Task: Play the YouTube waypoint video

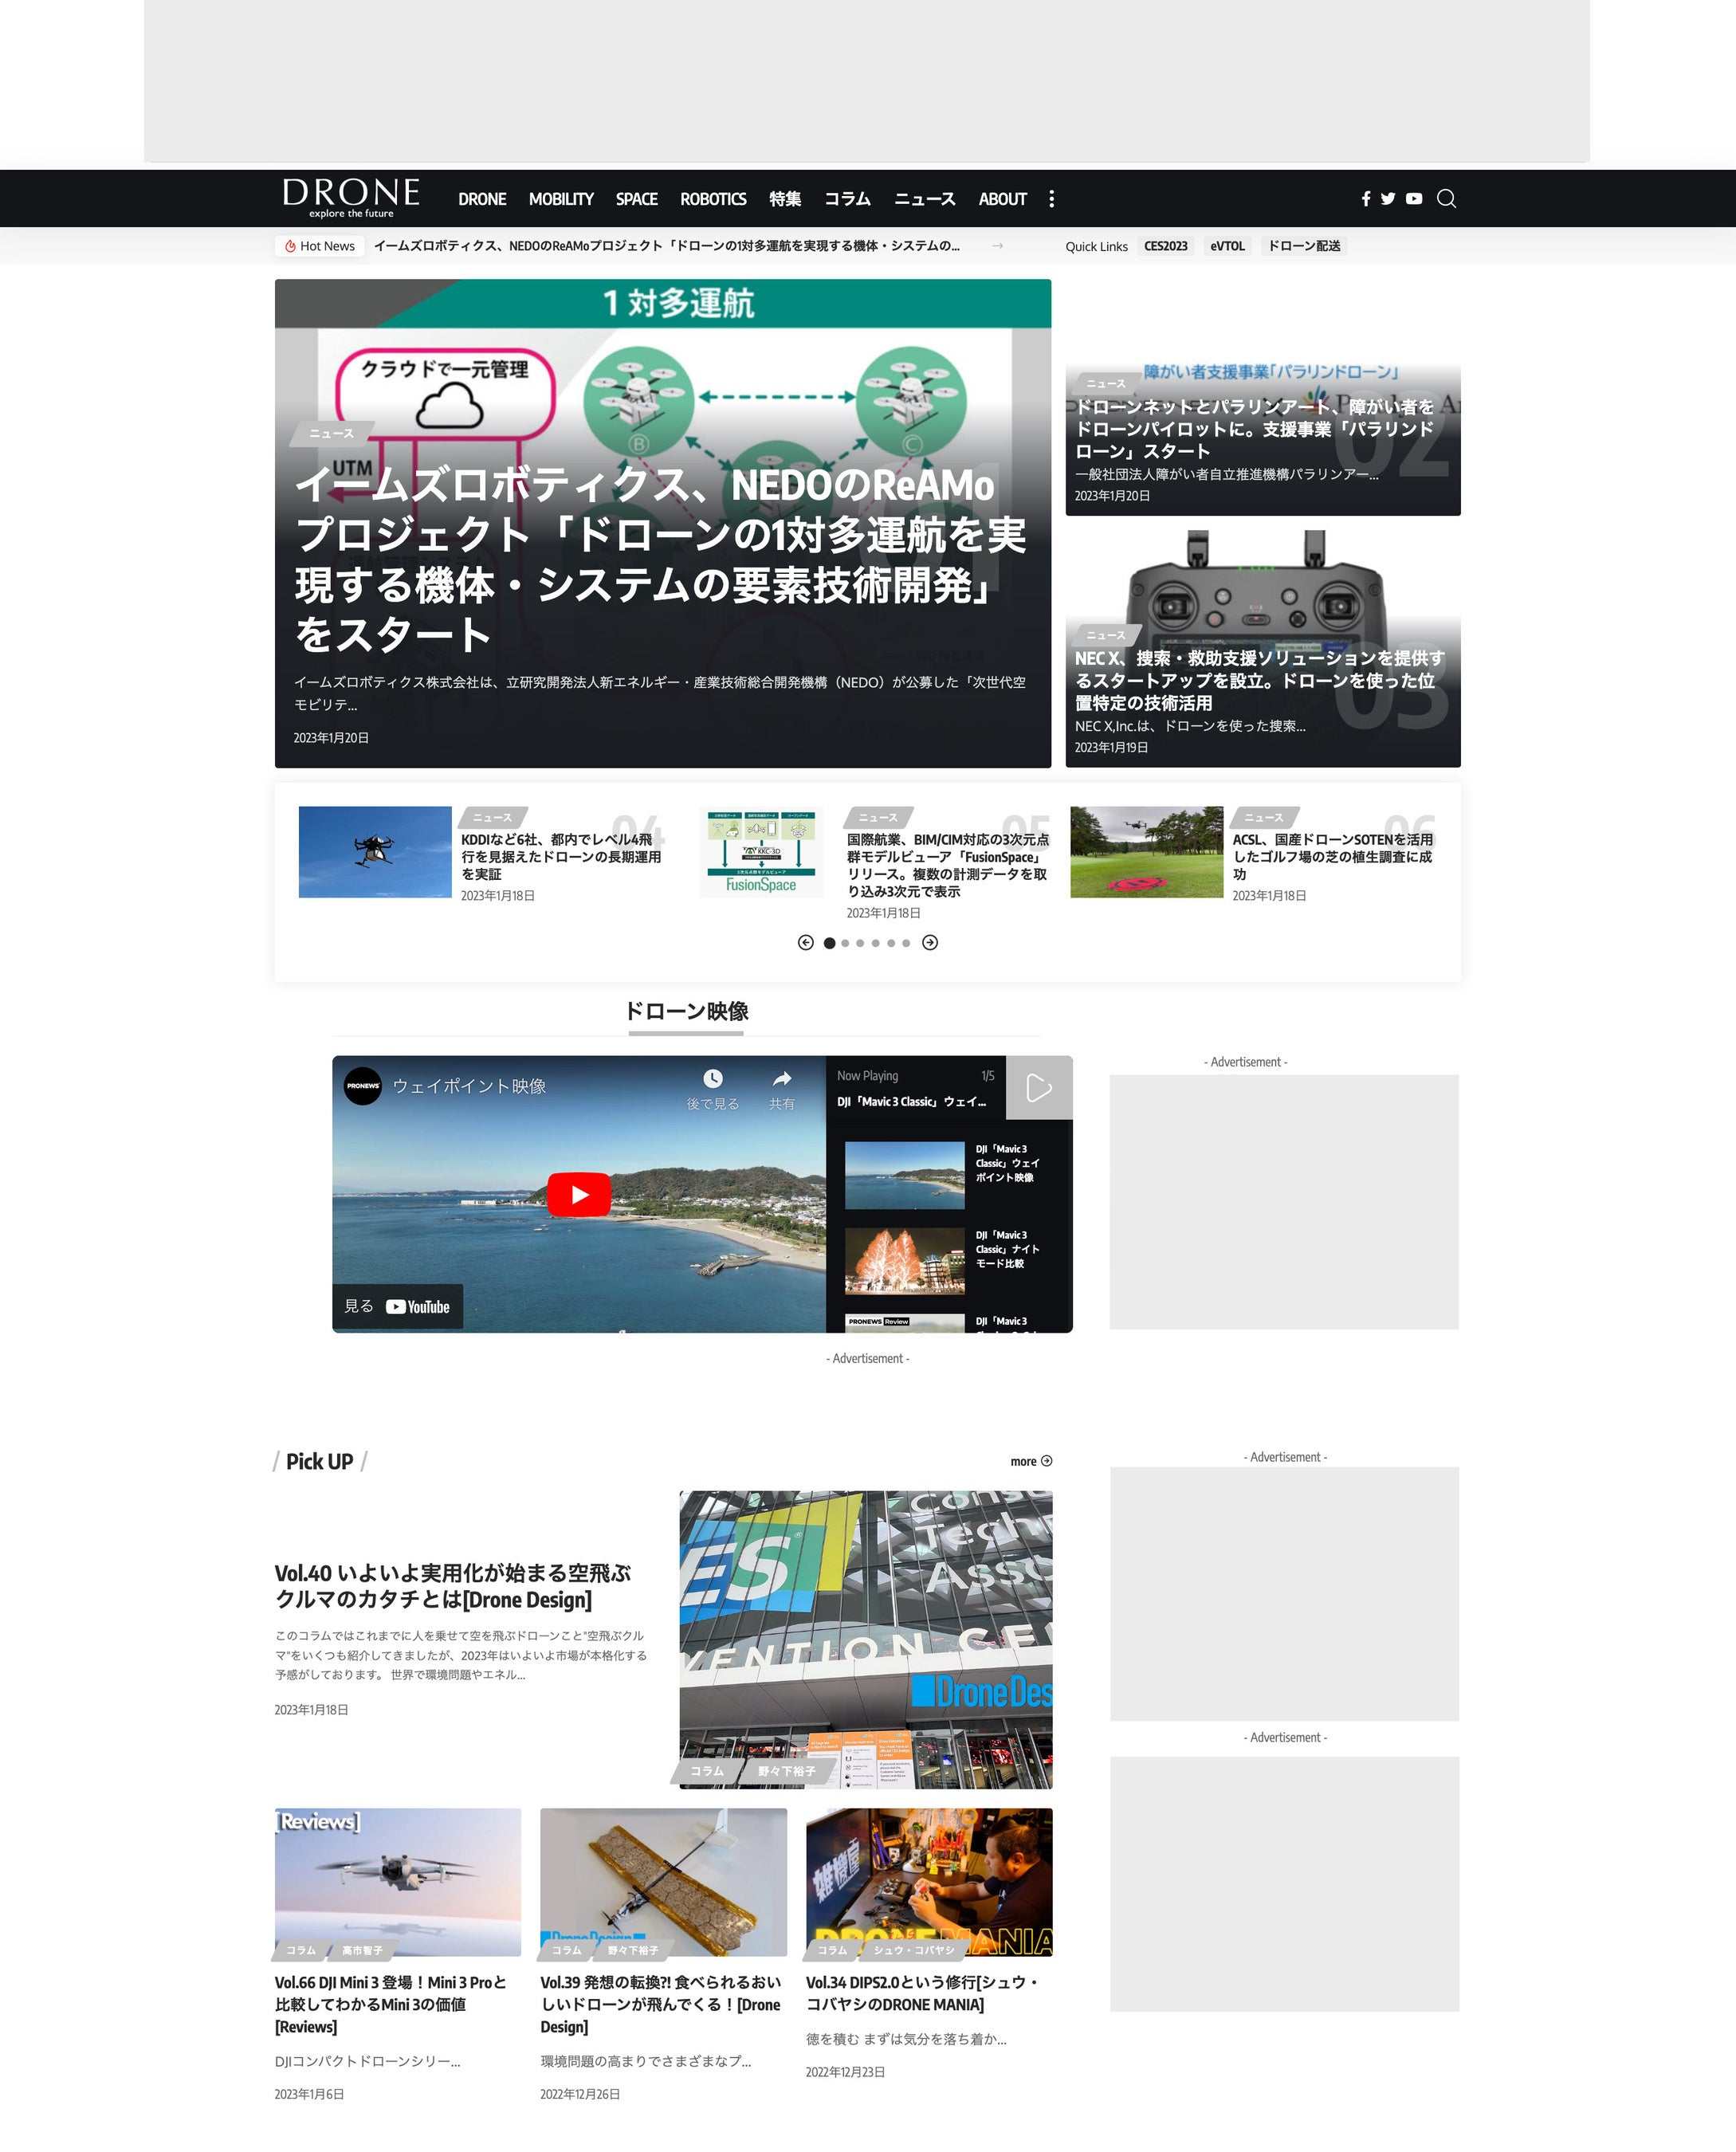Action: tap(578, 1195)
